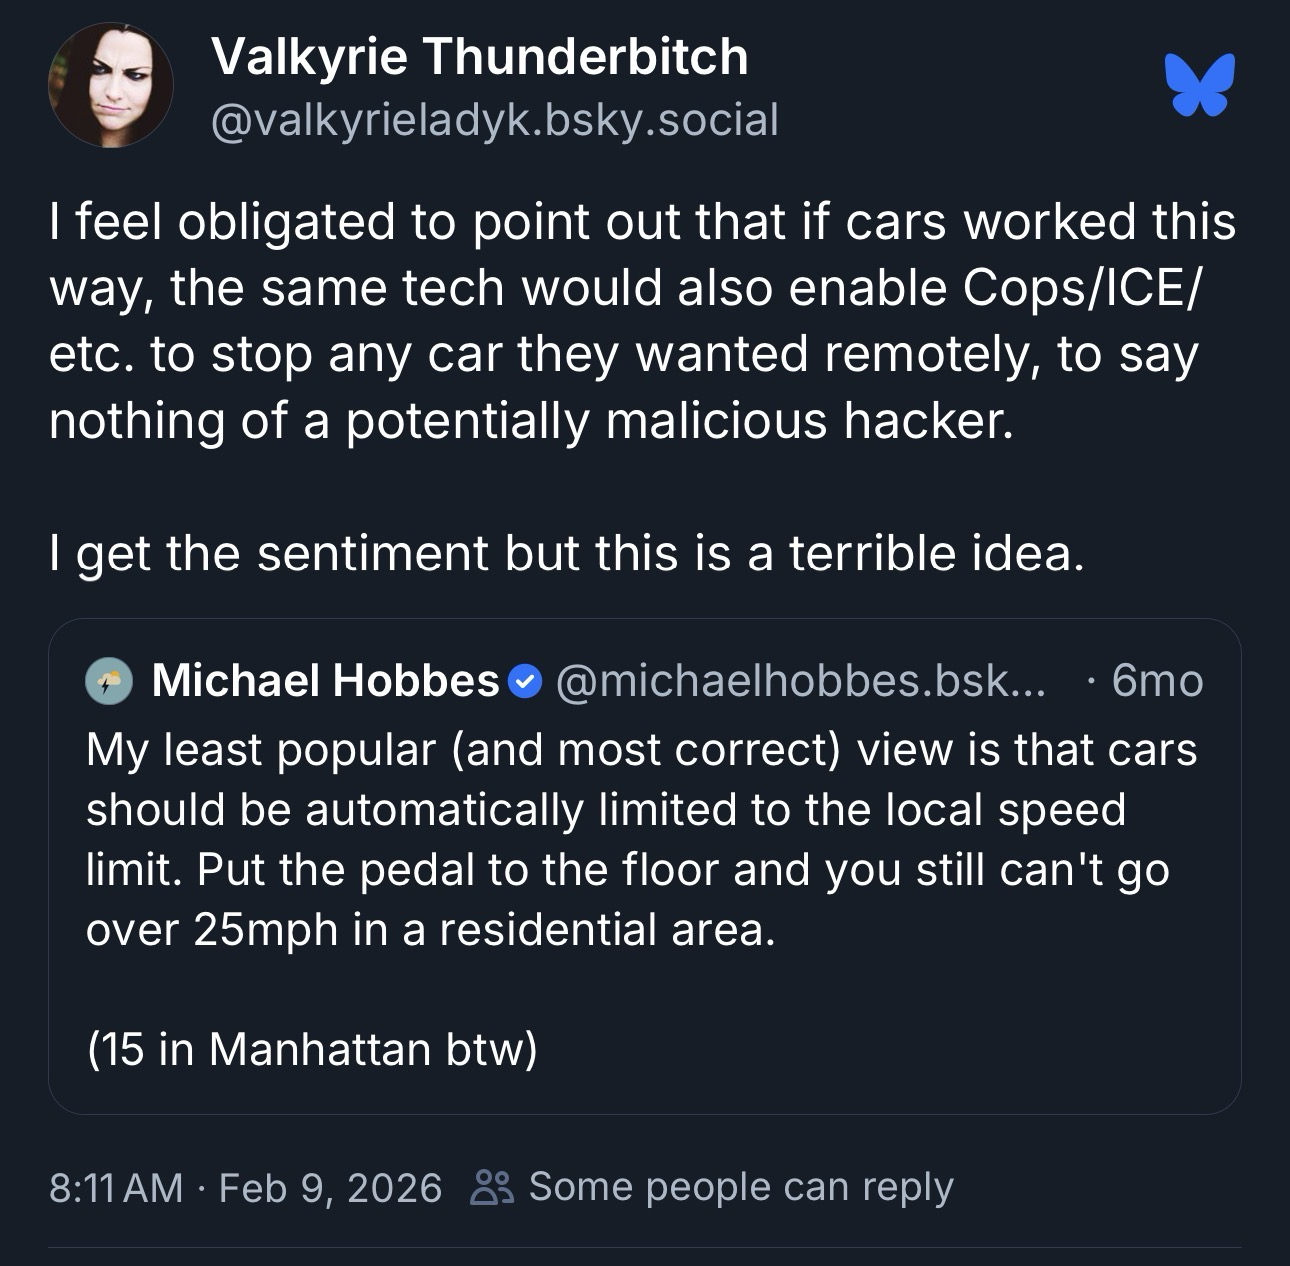Click the blue verified badge by Michael Hobbes
1290x1266 pixels.
pos(525,682)
